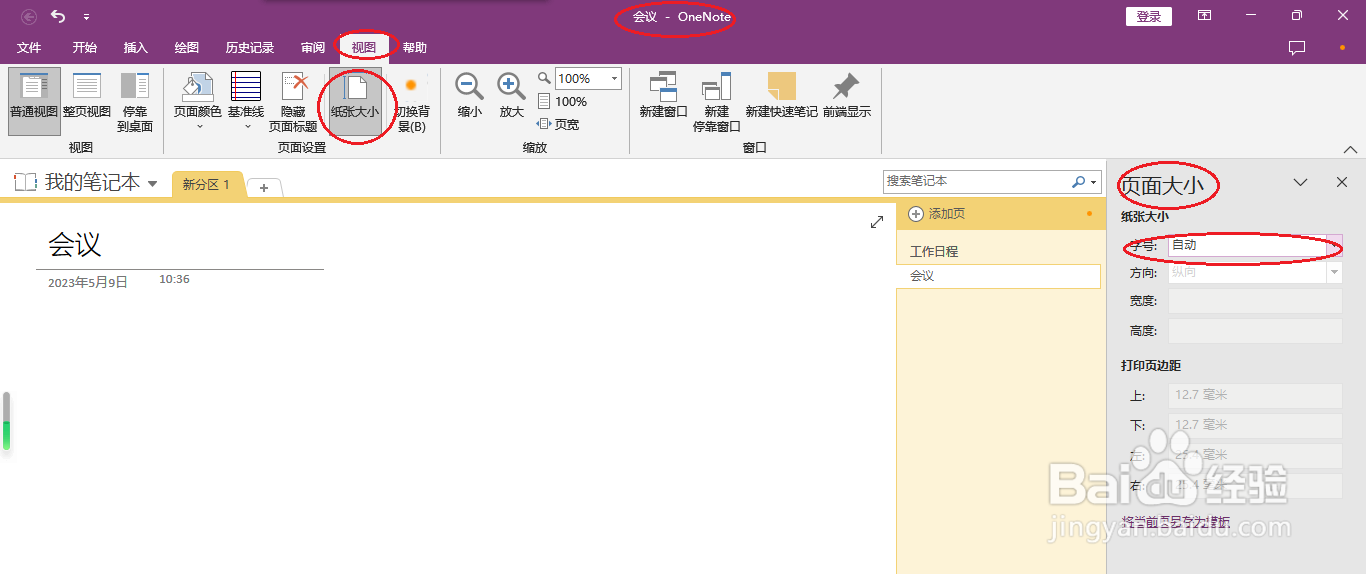Click the page time 10:36
This screenshot has height=574, width=1366.
click(x=174, y=279)
